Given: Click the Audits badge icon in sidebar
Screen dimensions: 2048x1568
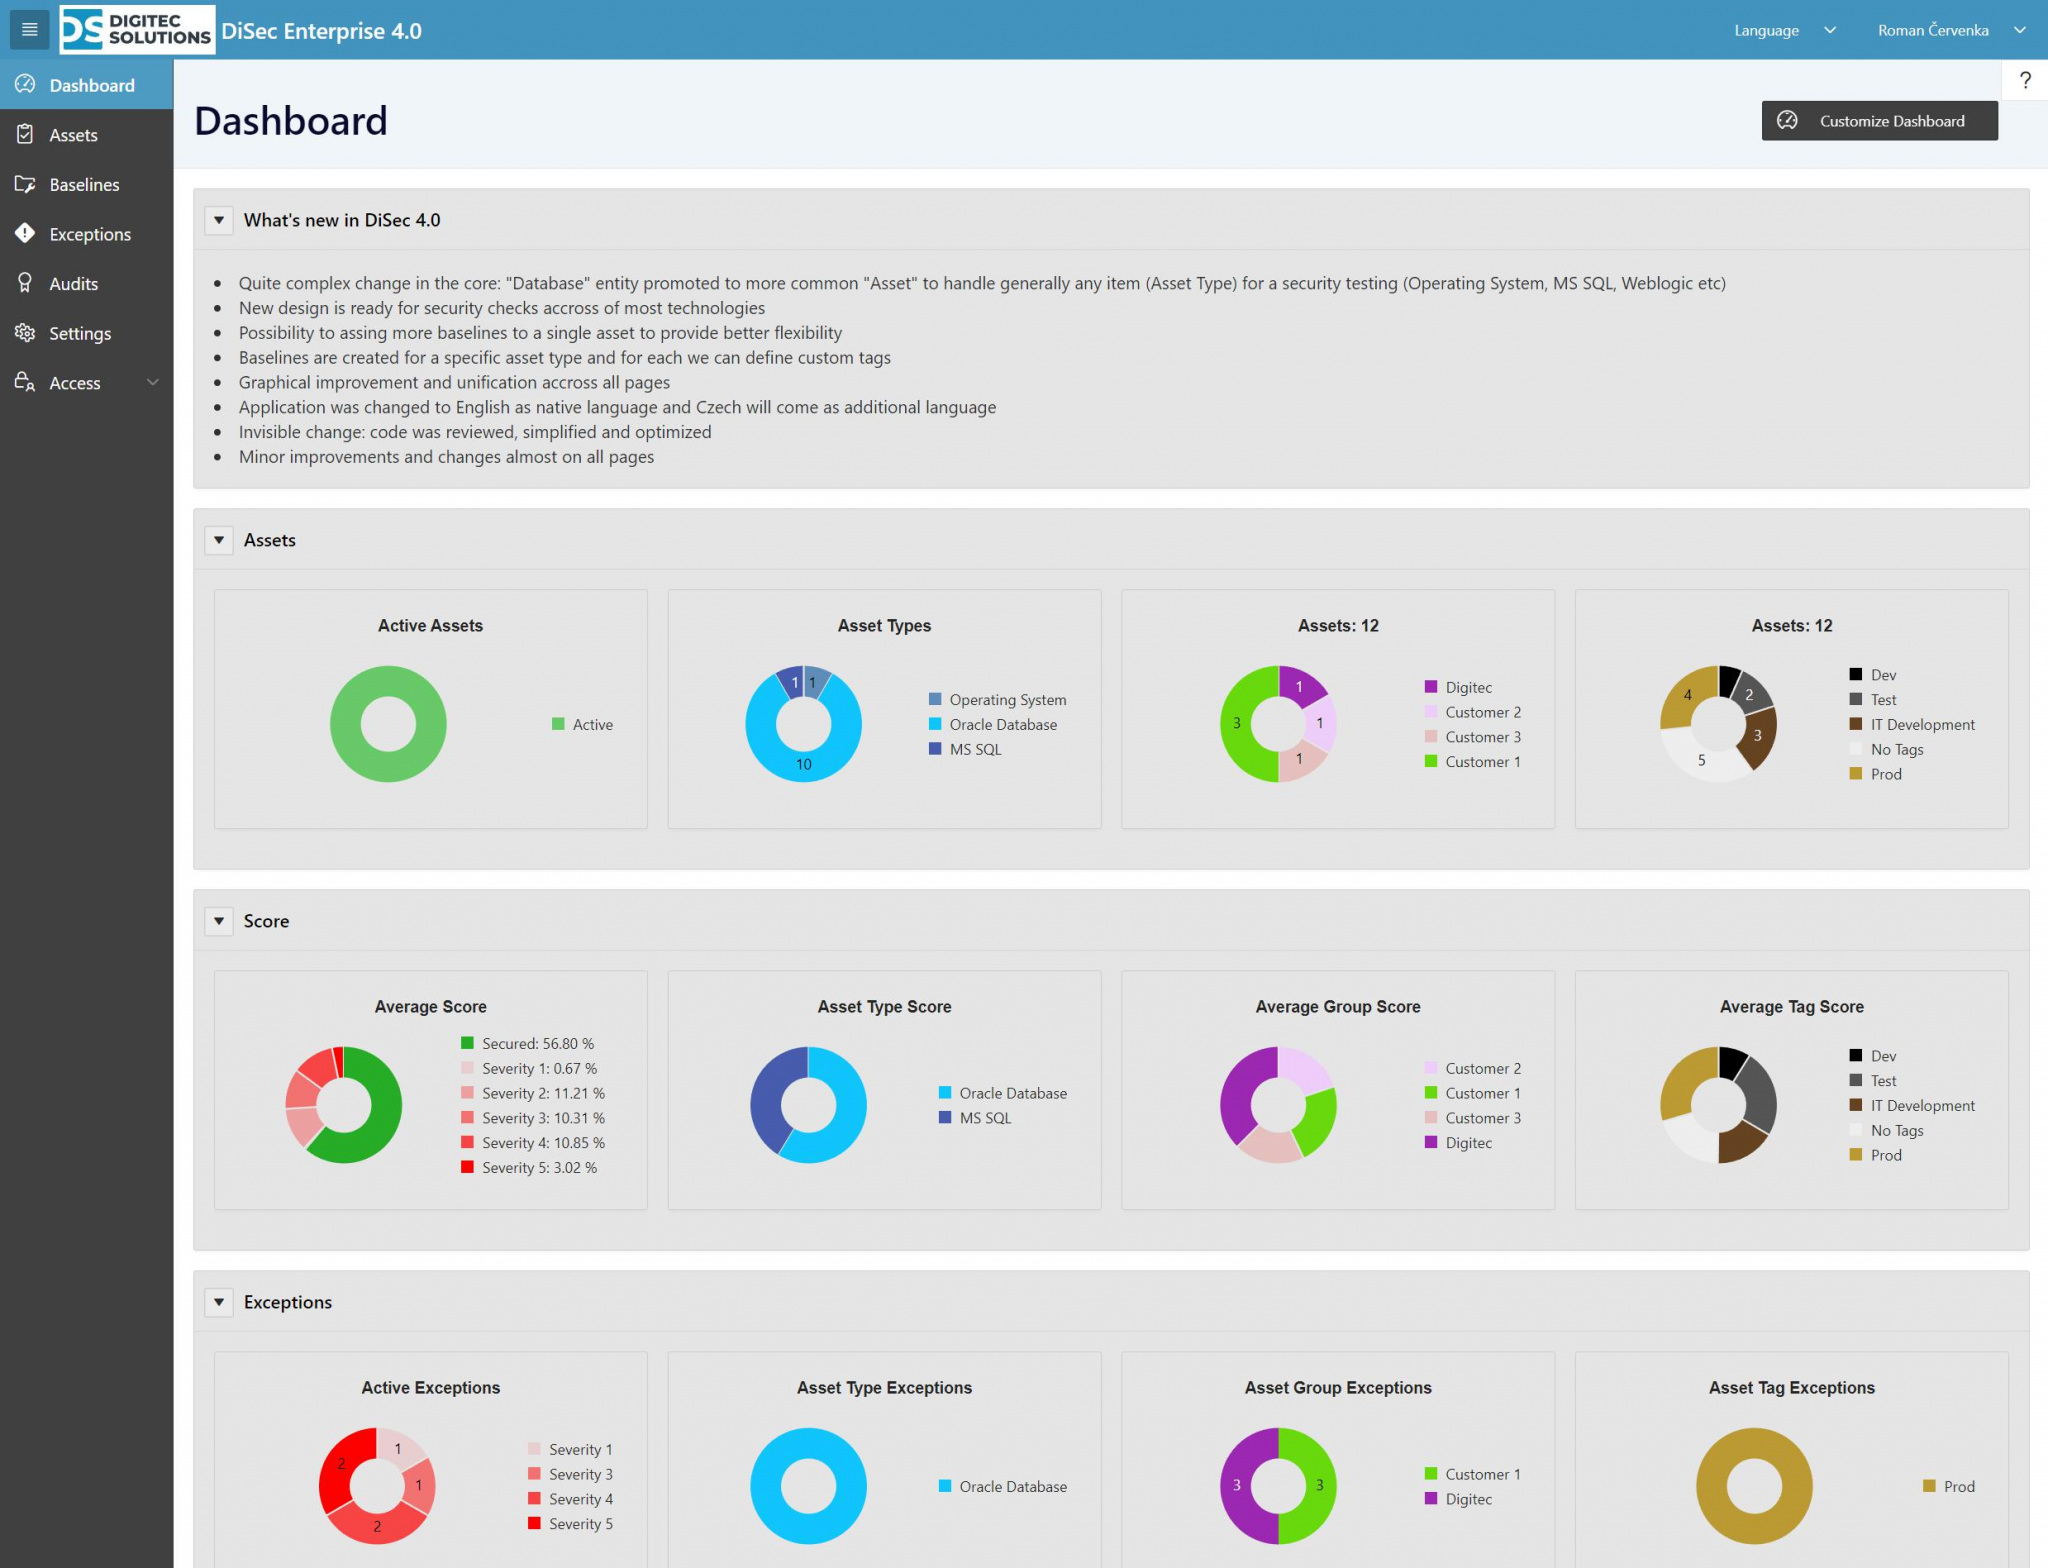Looking at the screenshot, I should click(x=25, y=283).
